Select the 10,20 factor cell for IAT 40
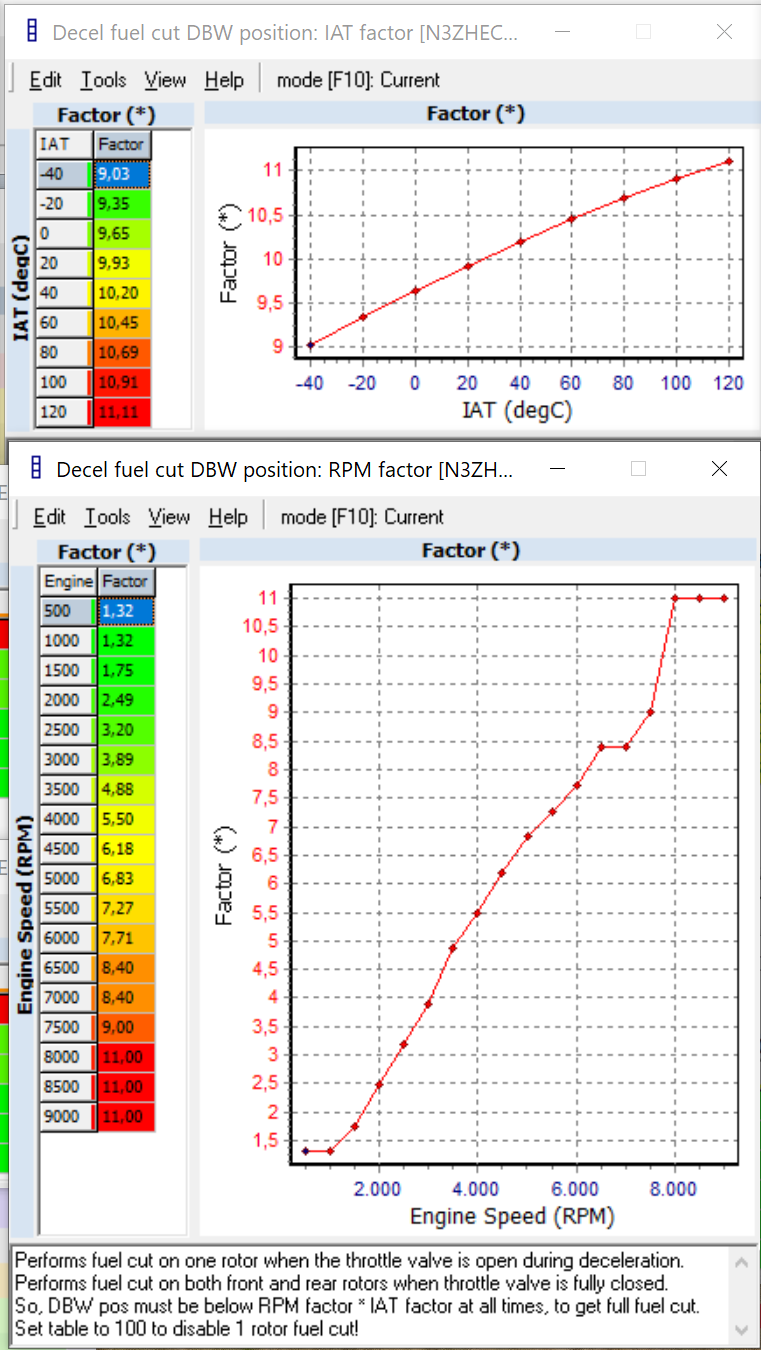Image resolution: width=761 pixels, height=1350 pixels. [123, 293]
